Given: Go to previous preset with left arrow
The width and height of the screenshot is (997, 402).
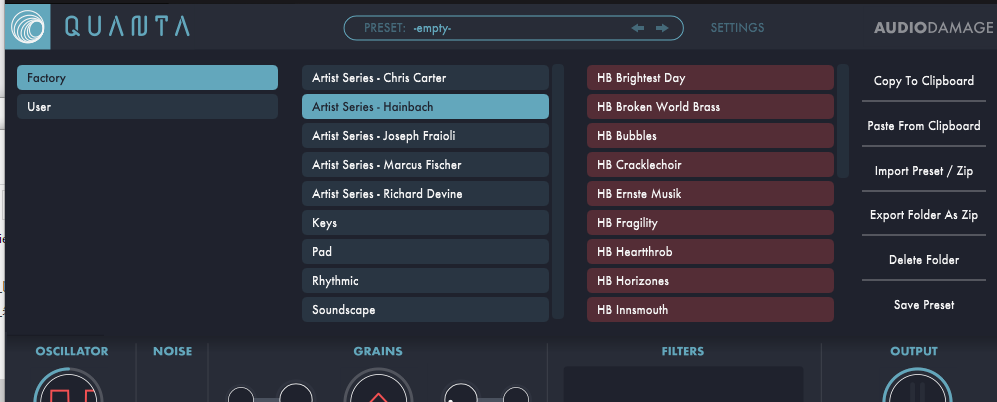Looking at the screenshot, I should point(637,28).
